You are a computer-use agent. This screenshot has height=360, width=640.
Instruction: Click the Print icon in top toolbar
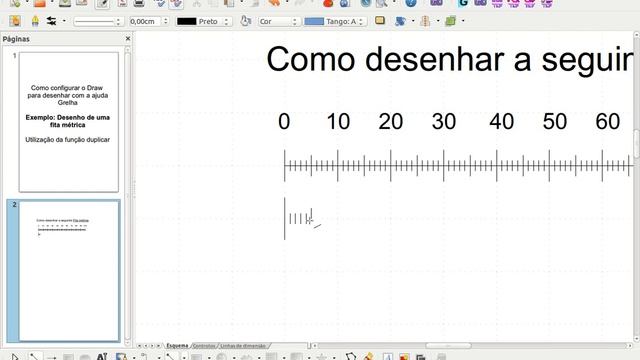[x=139, y=3]
